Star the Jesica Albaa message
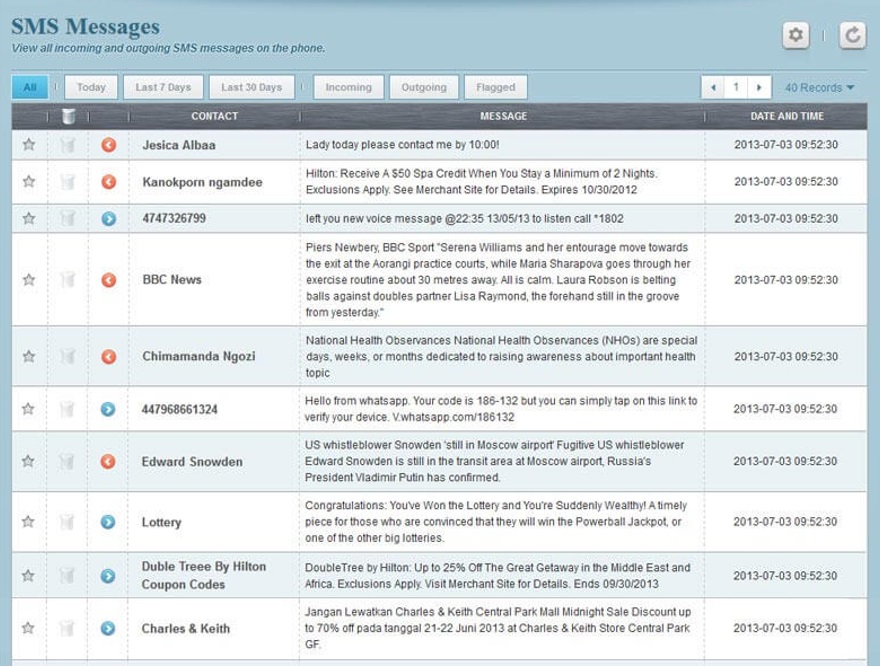This screenshot has height=667, width=880. coord(29,145)
